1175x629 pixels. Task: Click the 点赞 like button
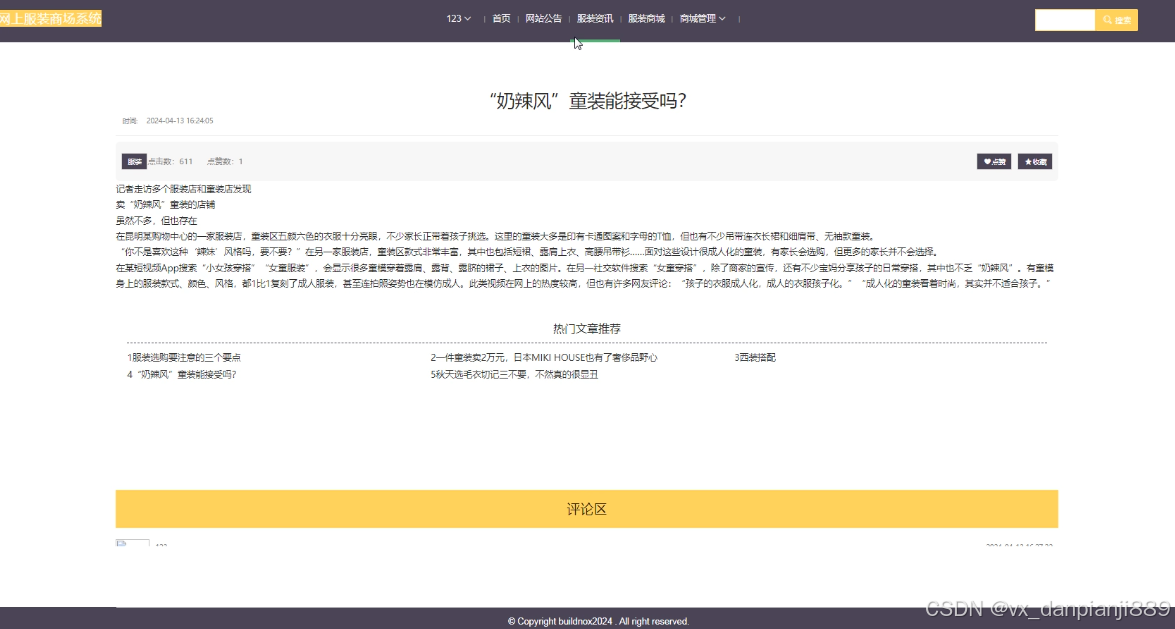994,161
